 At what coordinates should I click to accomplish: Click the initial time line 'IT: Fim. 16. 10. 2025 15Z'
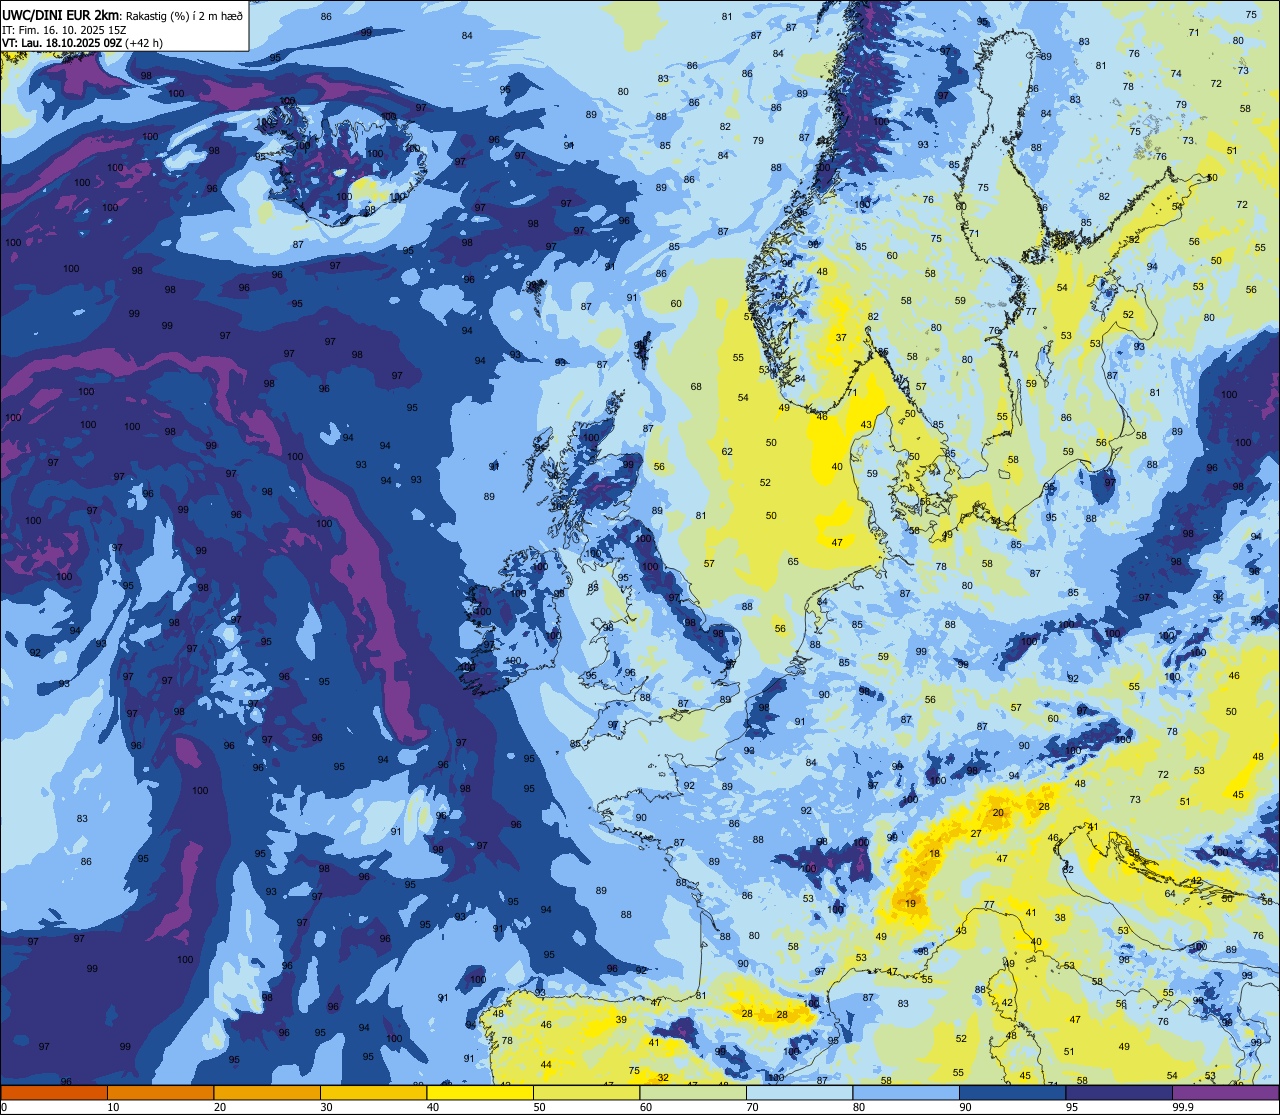63,29
